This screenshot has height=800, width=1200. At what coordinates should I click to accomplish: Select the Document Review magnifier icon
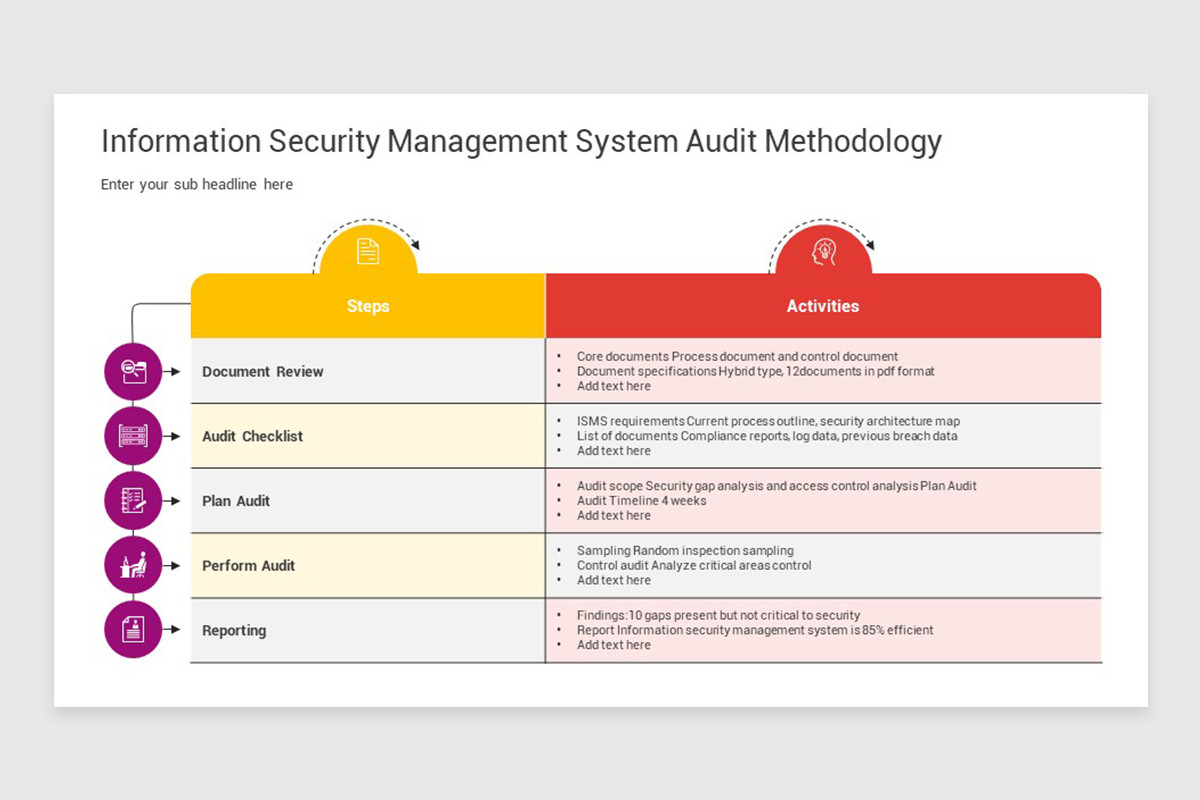click(133, 371)
